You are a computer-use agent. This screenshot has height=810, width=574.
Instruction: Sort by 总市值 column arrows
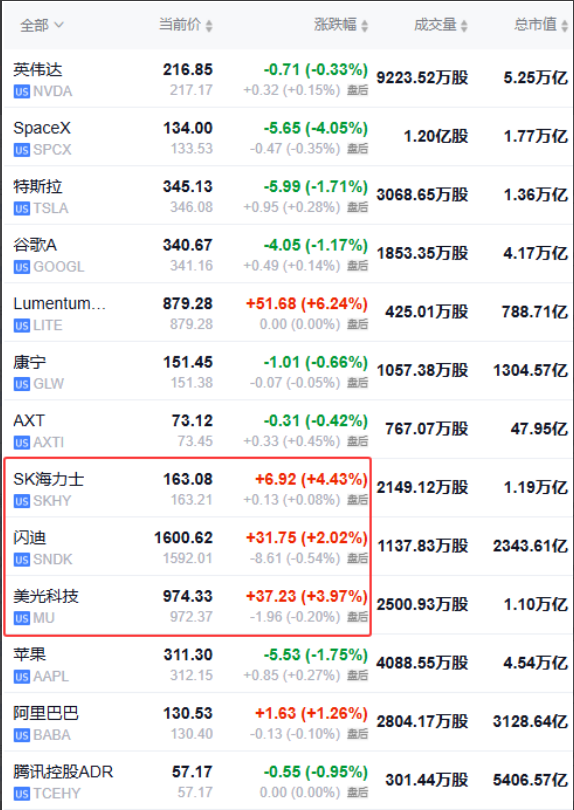pos(564,26)
